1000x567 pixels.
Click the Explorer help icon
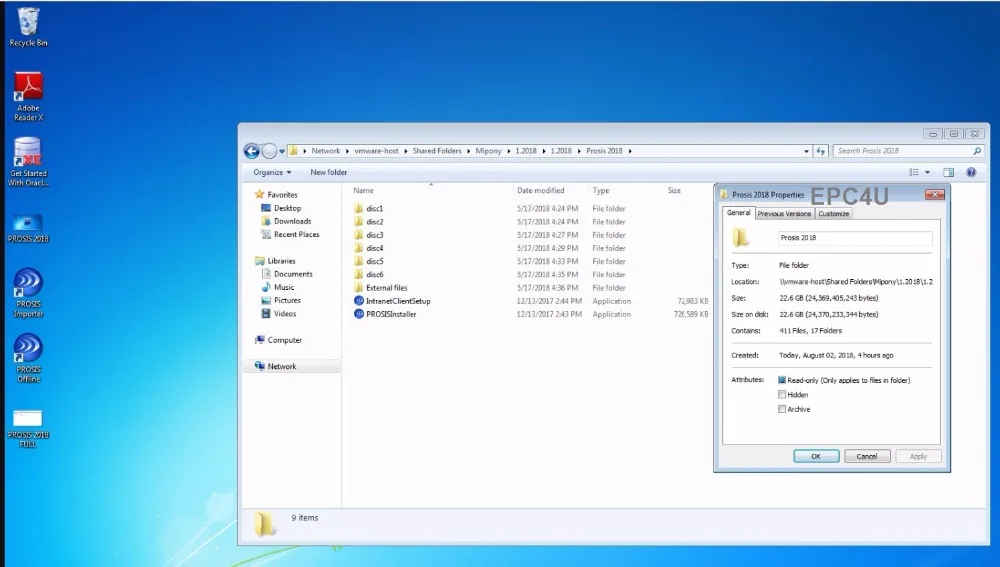[970, 172]
